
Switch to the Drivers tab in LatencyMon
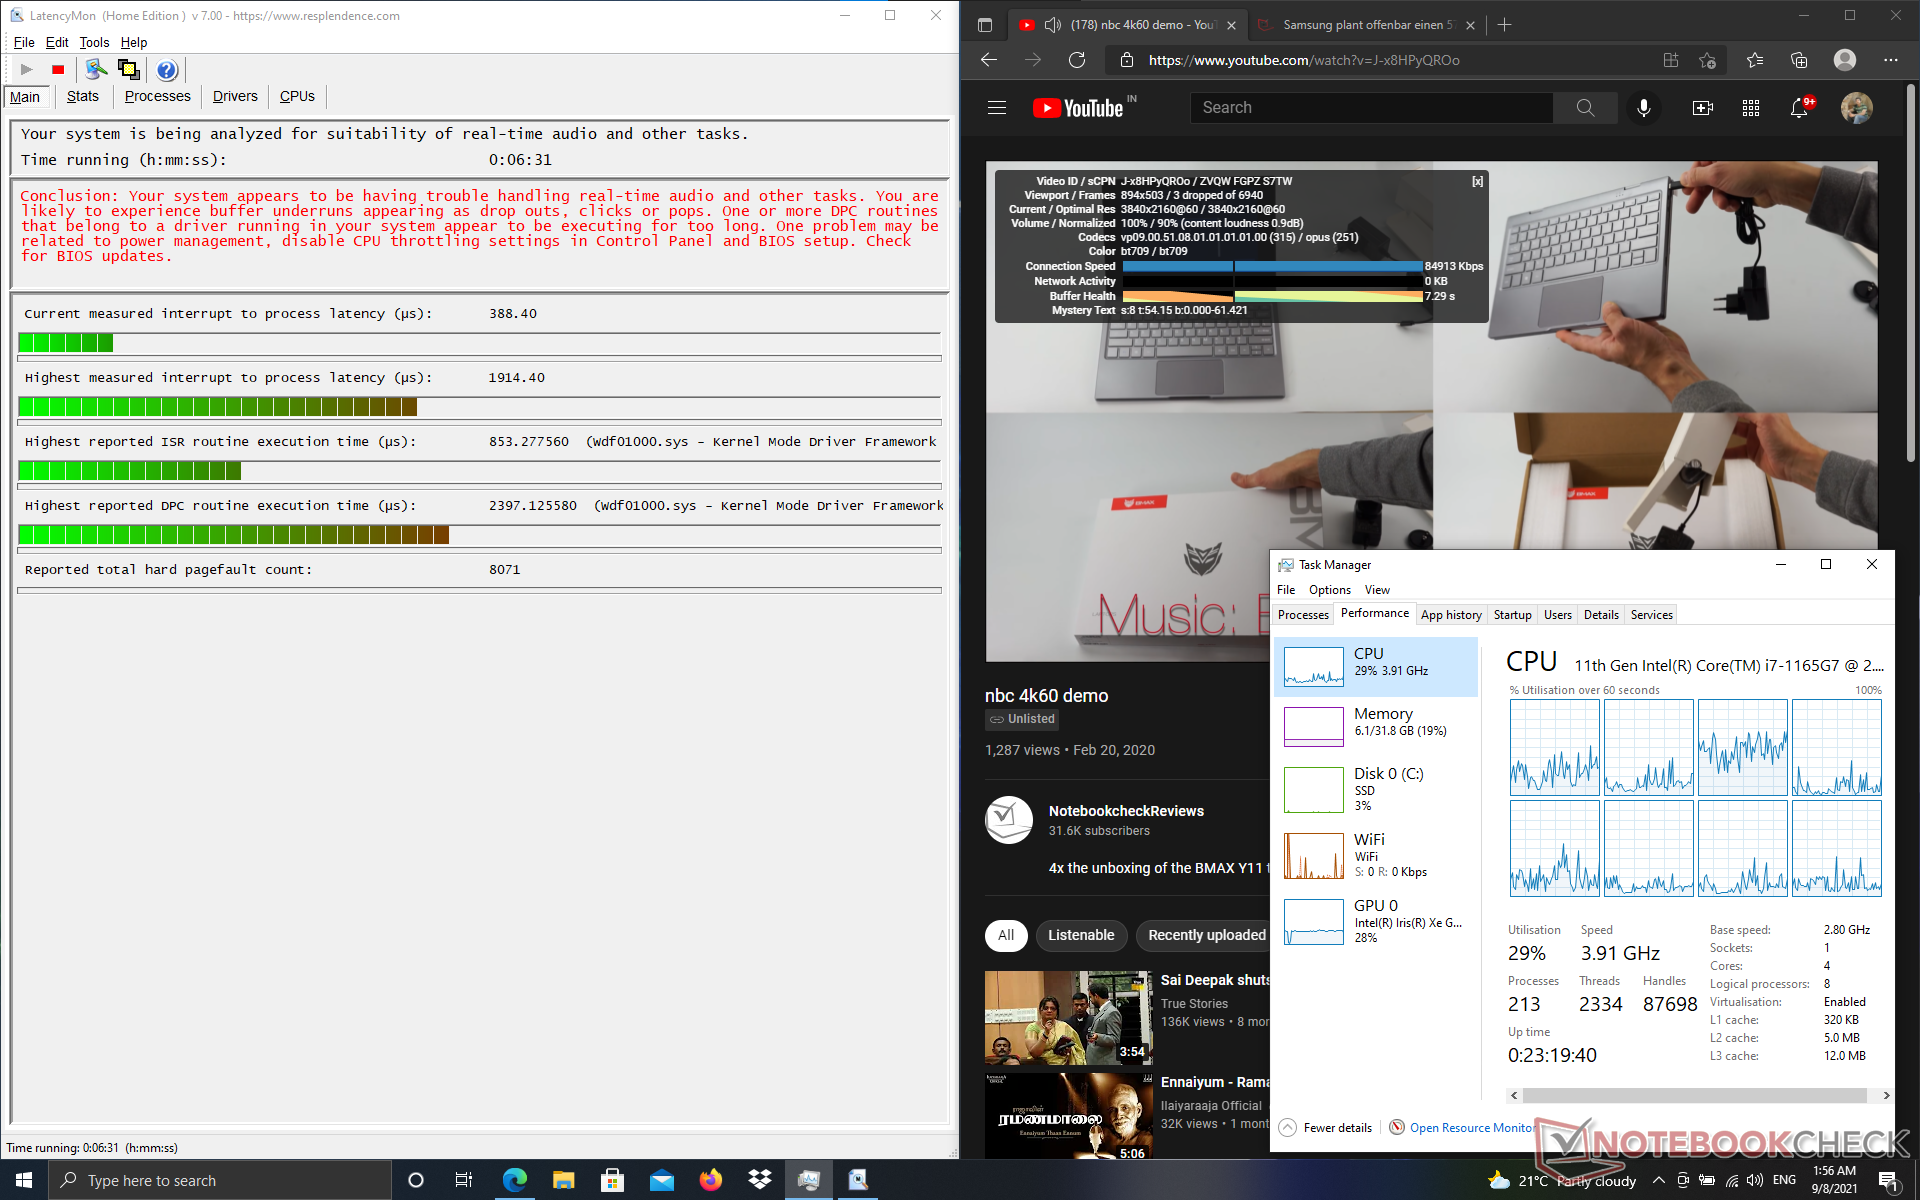(x=235, y=96)
